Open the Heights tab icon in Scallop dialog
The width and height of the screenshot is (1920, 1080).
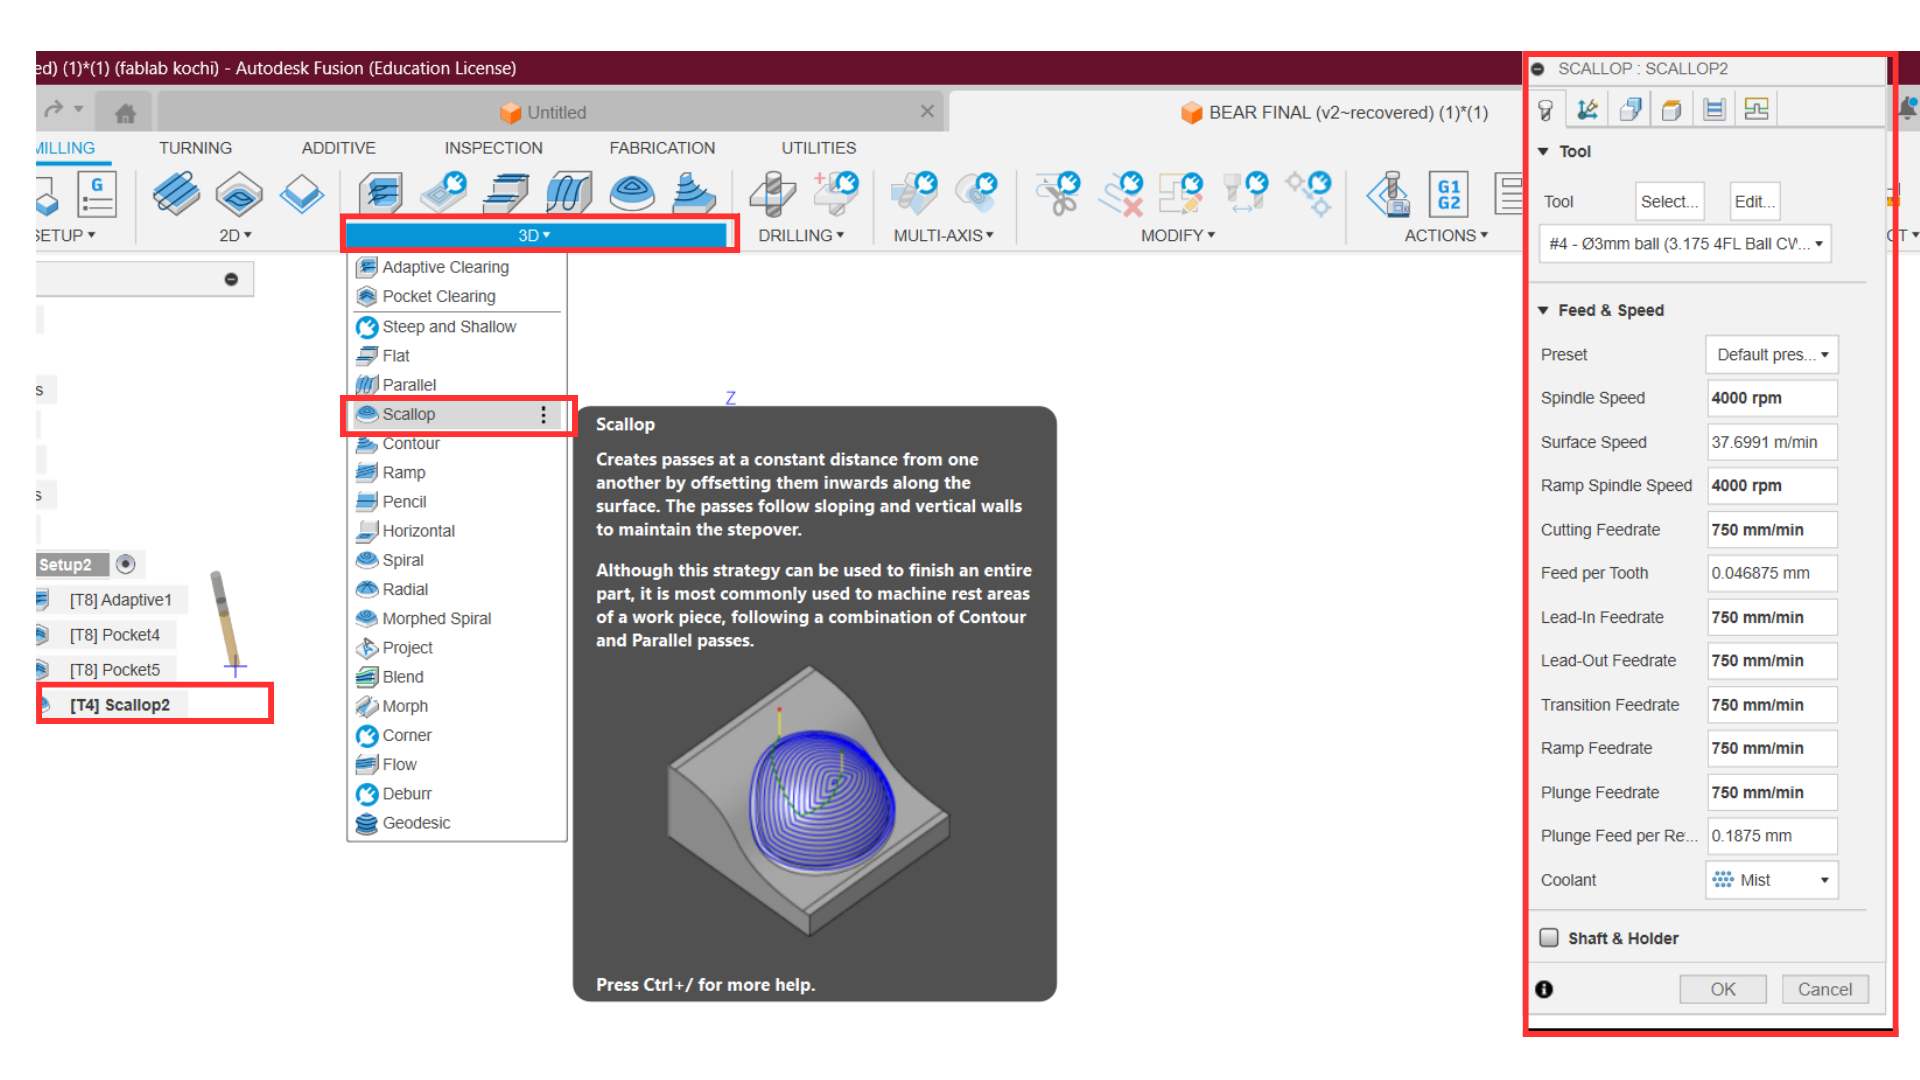pyautogui.click(x=1671, y=109)
